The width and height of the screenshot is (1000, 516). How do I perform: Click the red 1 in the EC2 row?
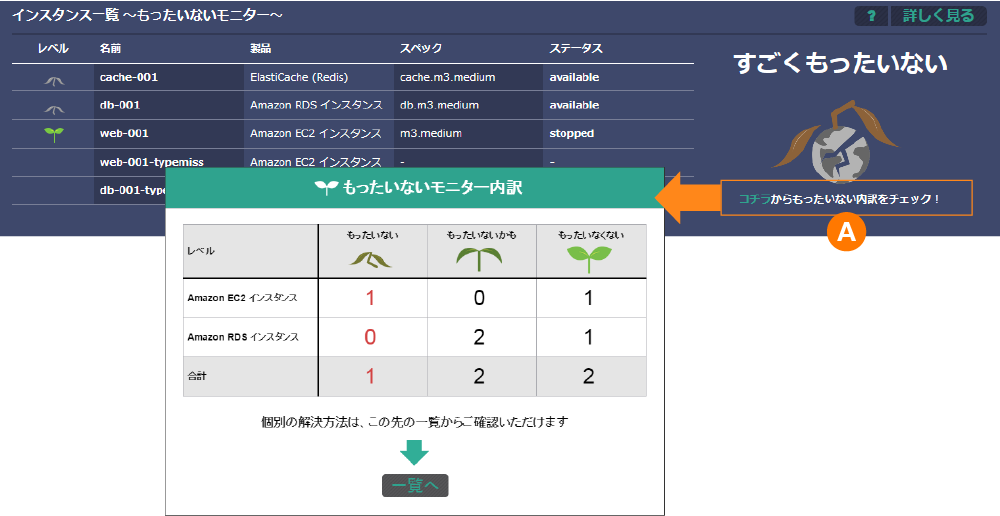[x=370, y=297]
